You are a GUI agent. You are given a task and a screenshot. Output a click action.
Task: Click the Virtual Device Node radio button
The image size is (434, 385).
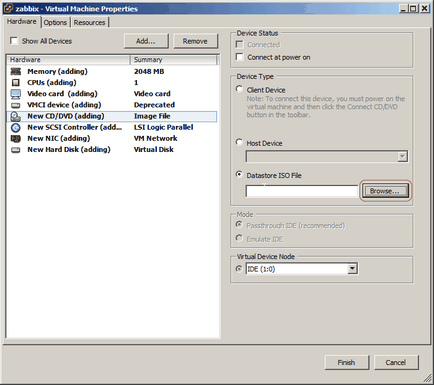[239, 268]
